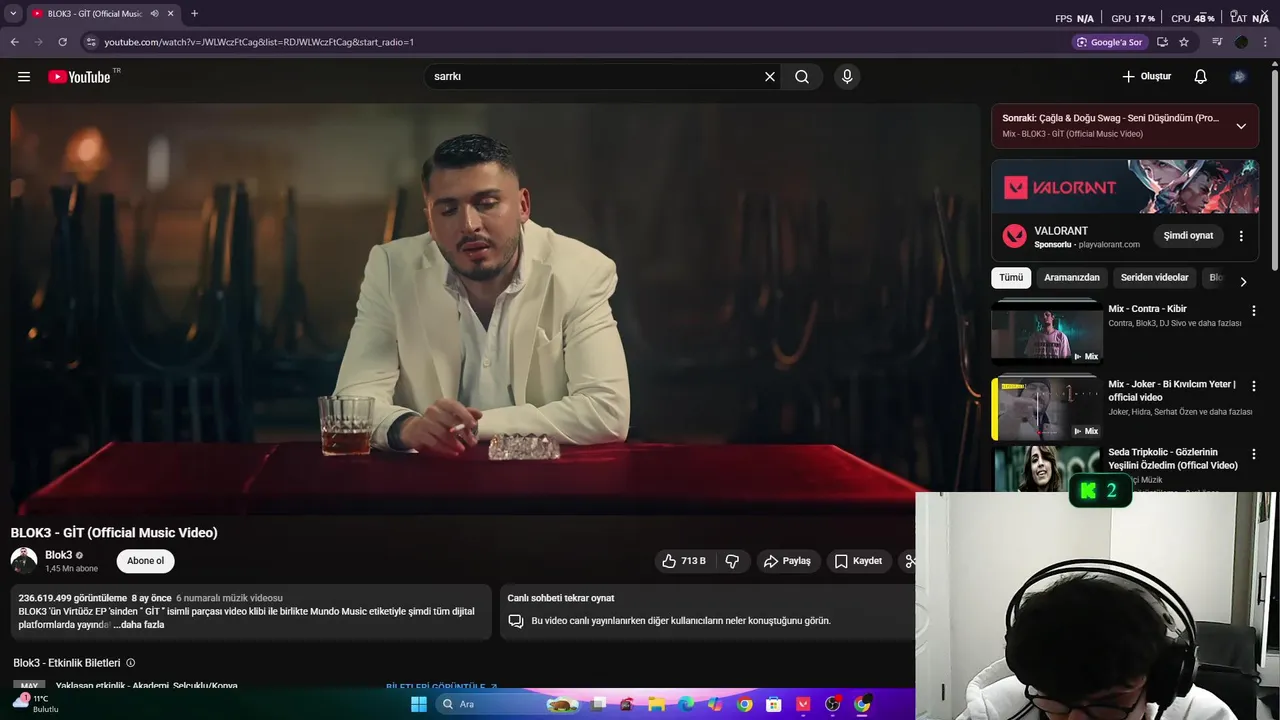Open options for Mix - Contra - Kibir

[1254, 311]
